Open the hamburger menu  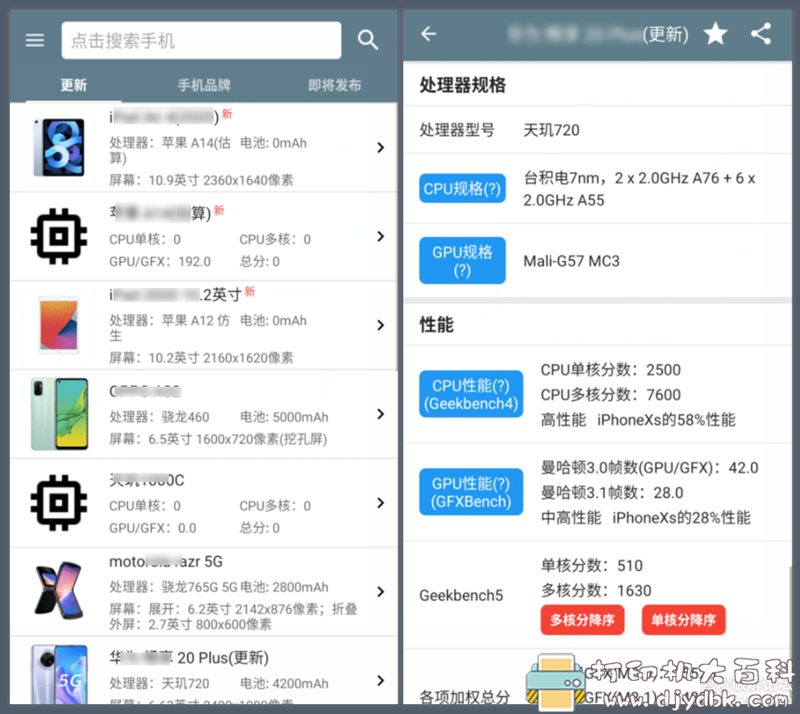[35, 40]
